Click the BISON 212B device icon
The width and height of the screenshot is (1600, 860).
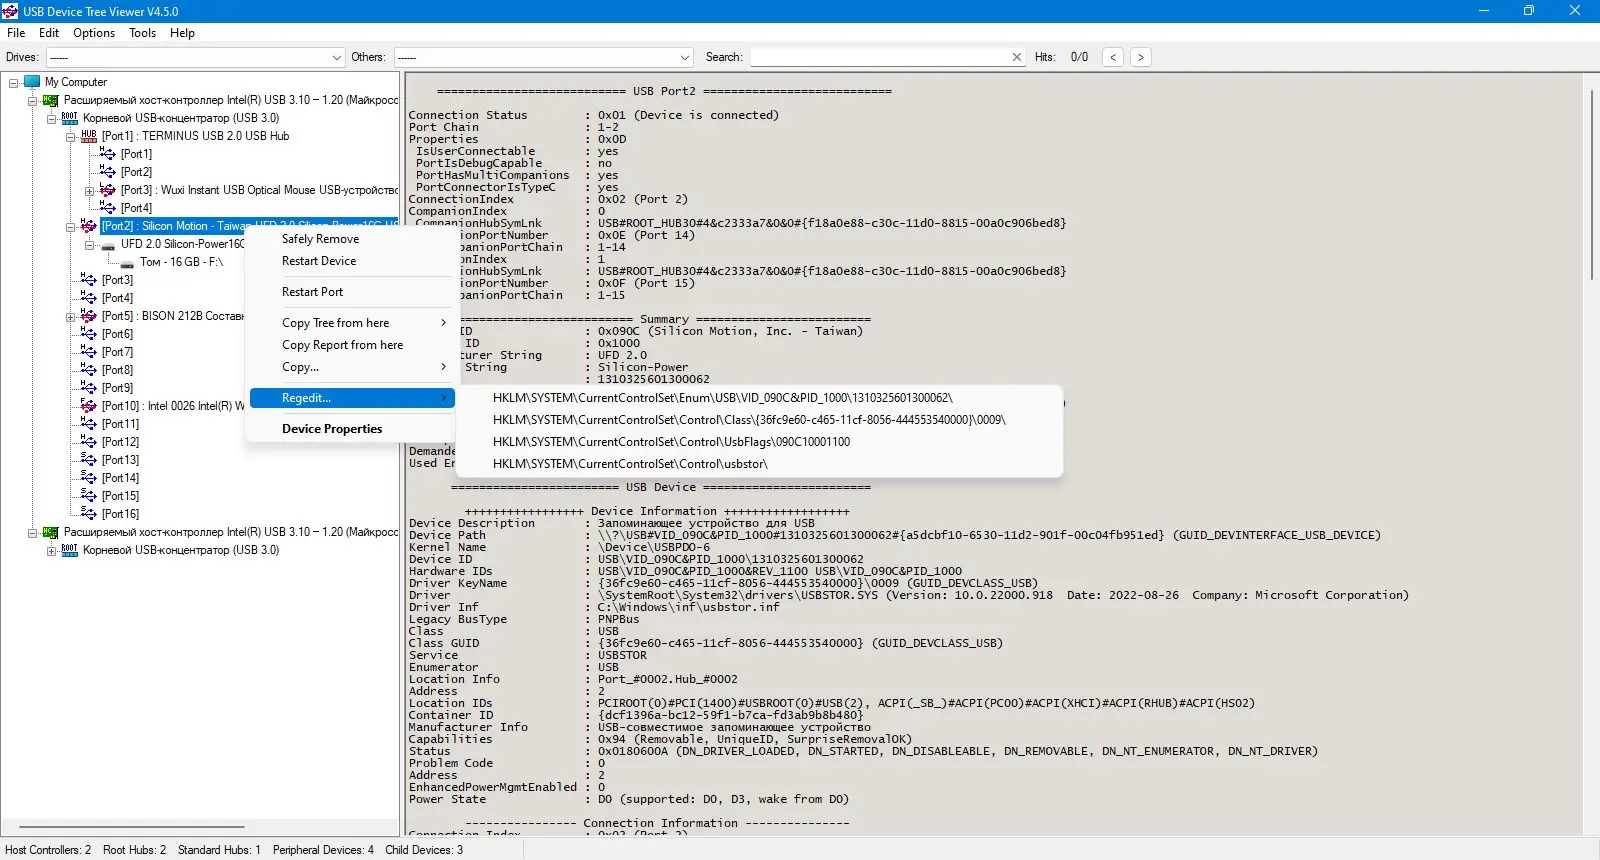89,316
